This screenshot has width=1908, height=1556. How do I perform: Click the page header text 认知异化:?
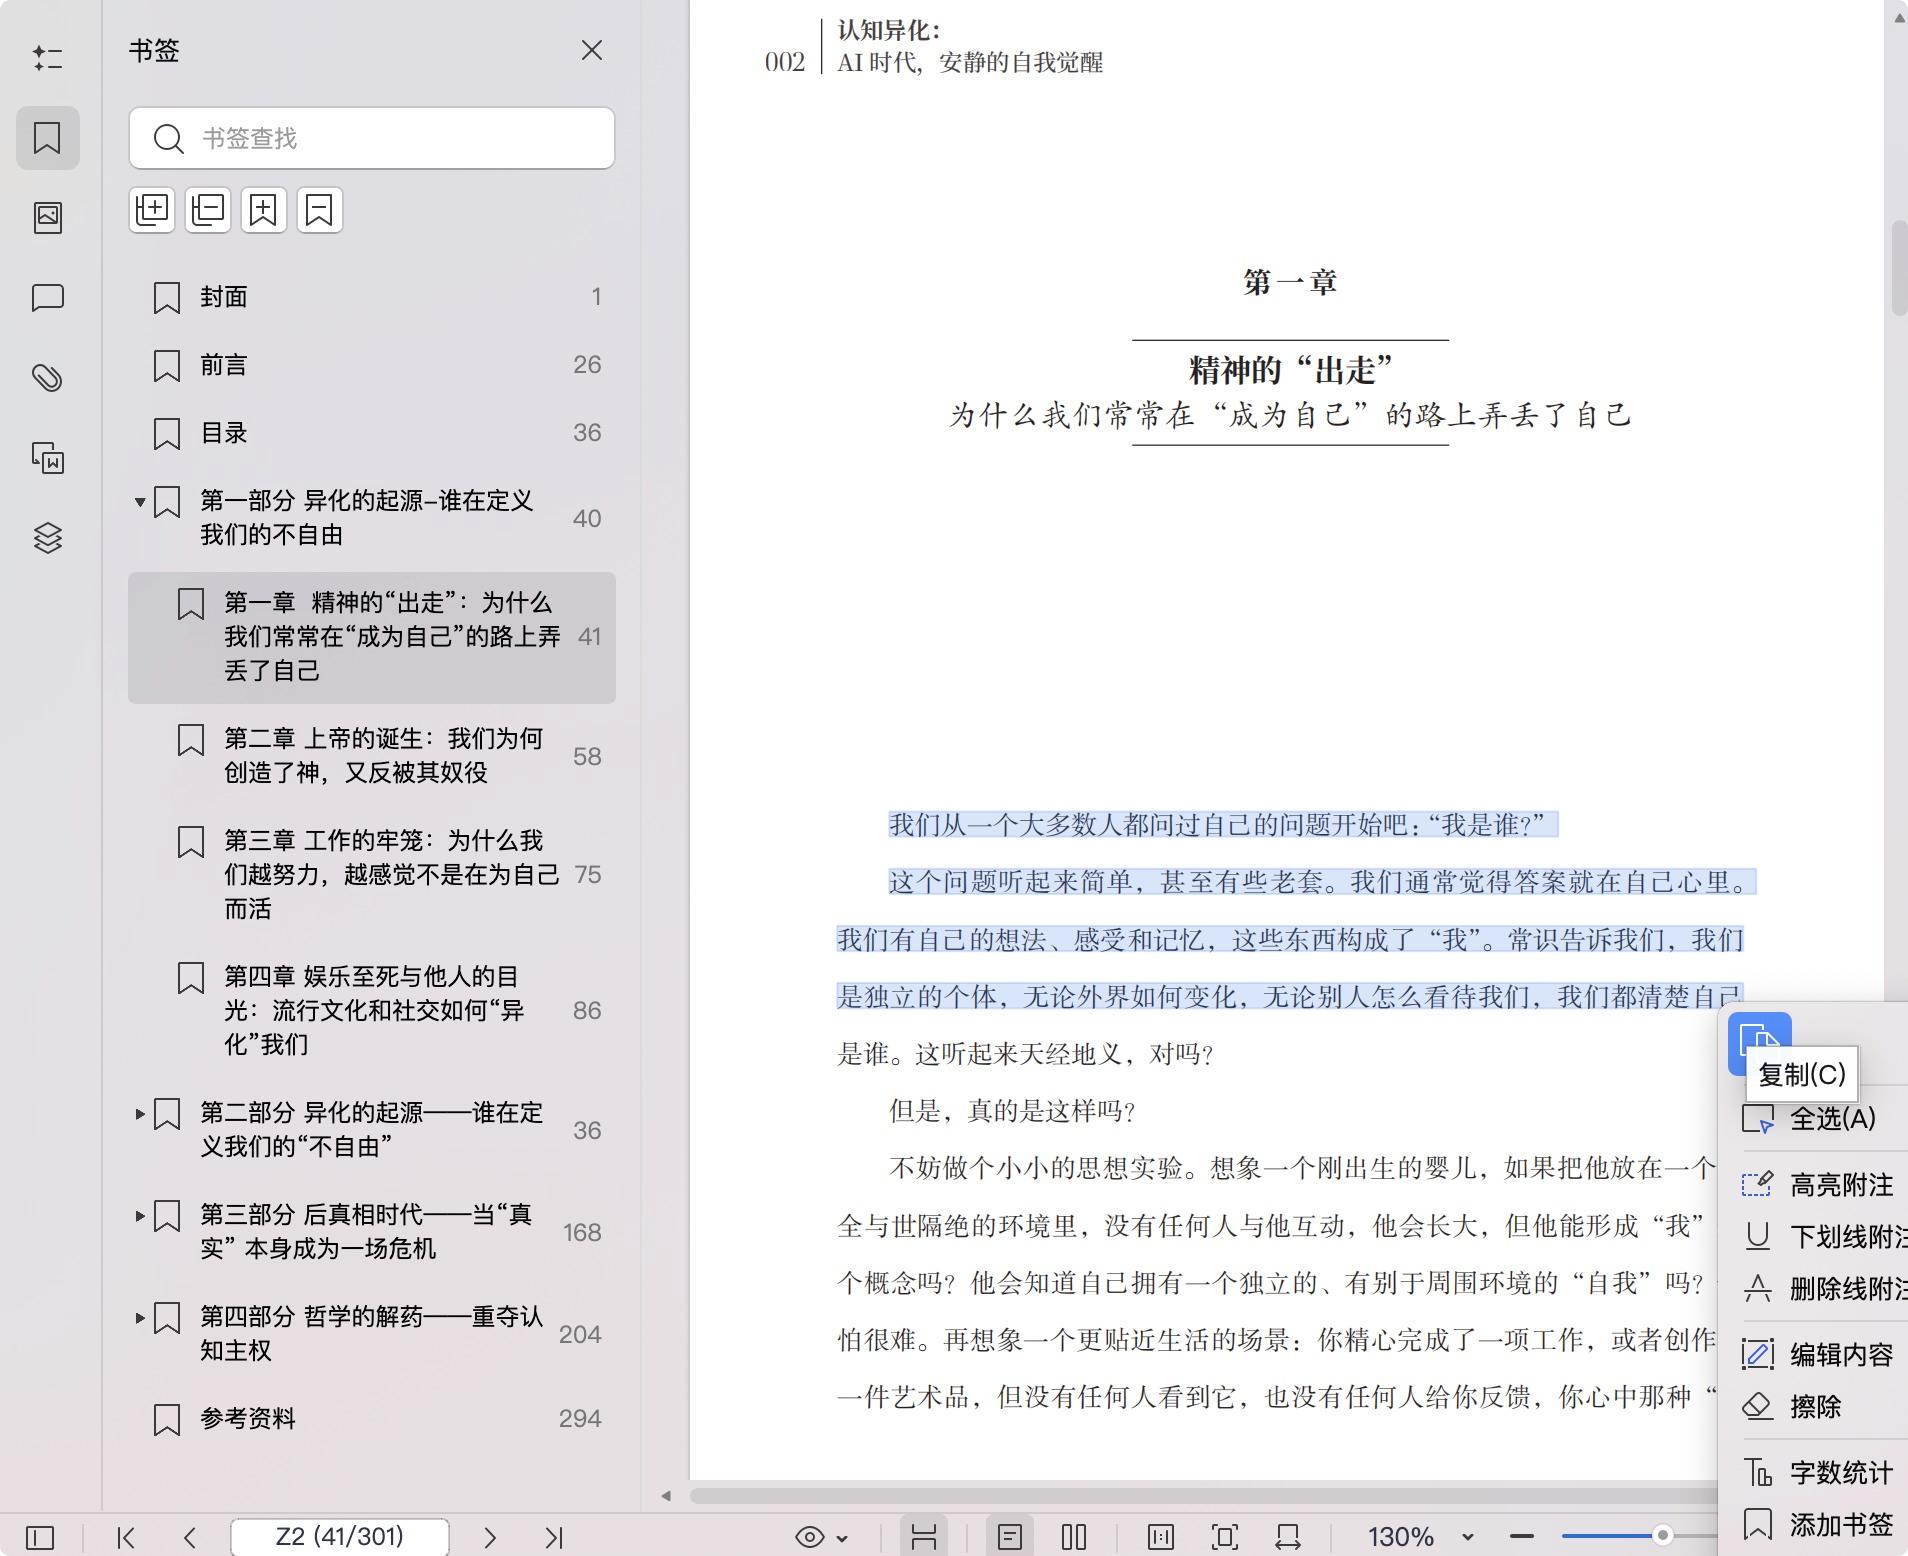click(x=889, y=31)
